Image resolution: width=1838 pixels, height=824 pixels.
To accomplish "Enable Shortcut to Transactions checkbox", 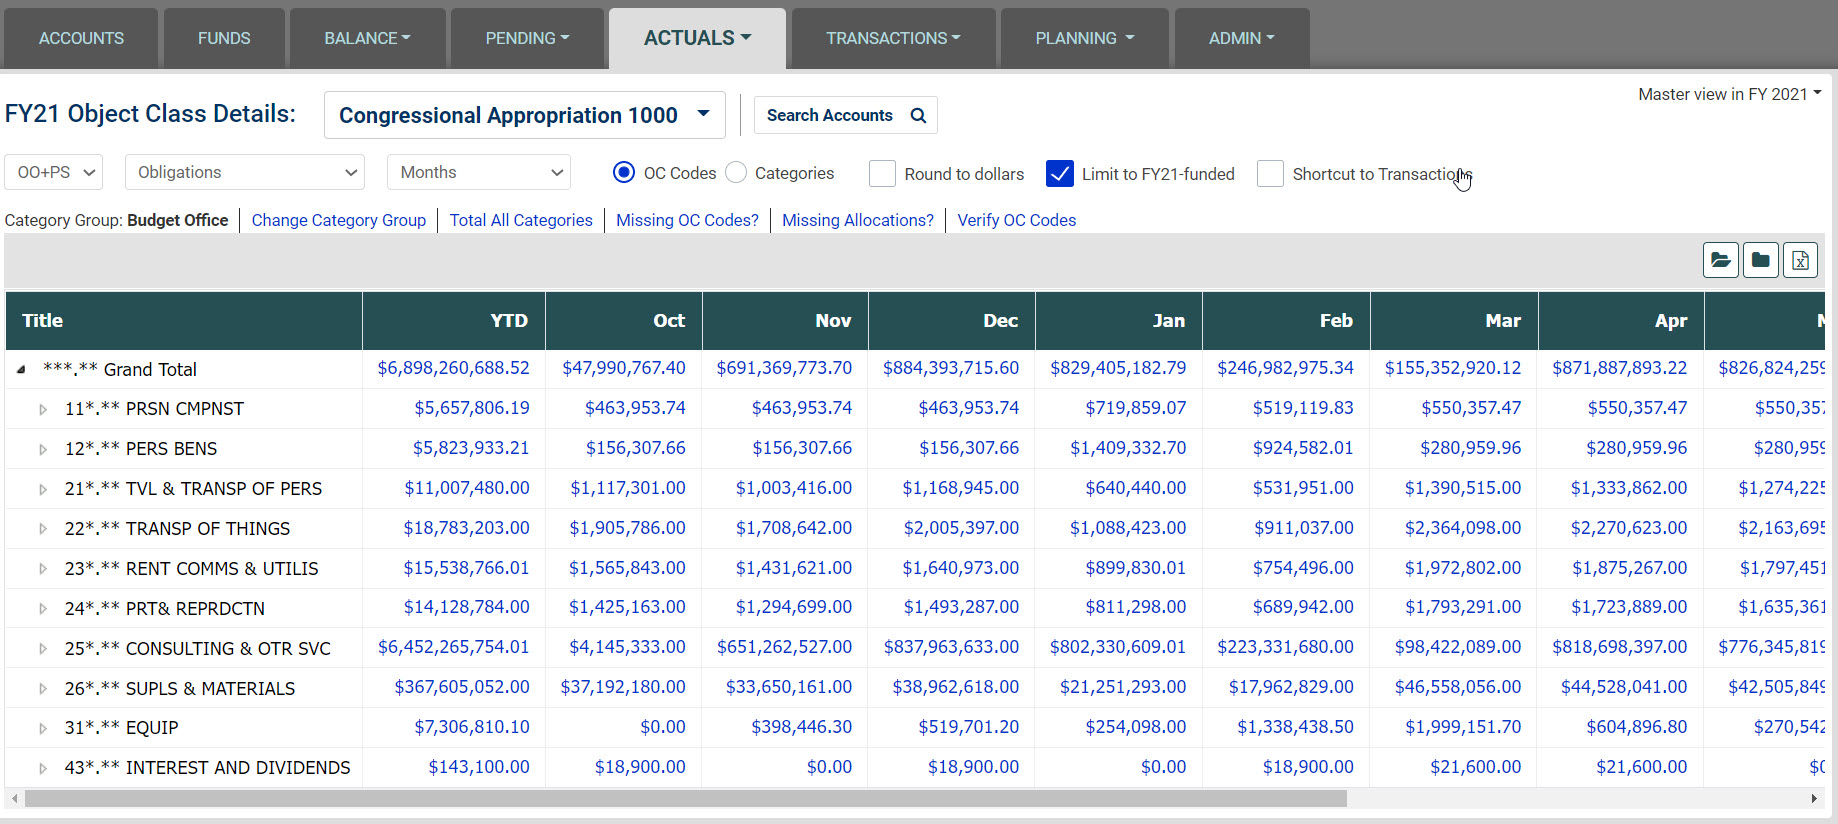I will (1270, 174).
